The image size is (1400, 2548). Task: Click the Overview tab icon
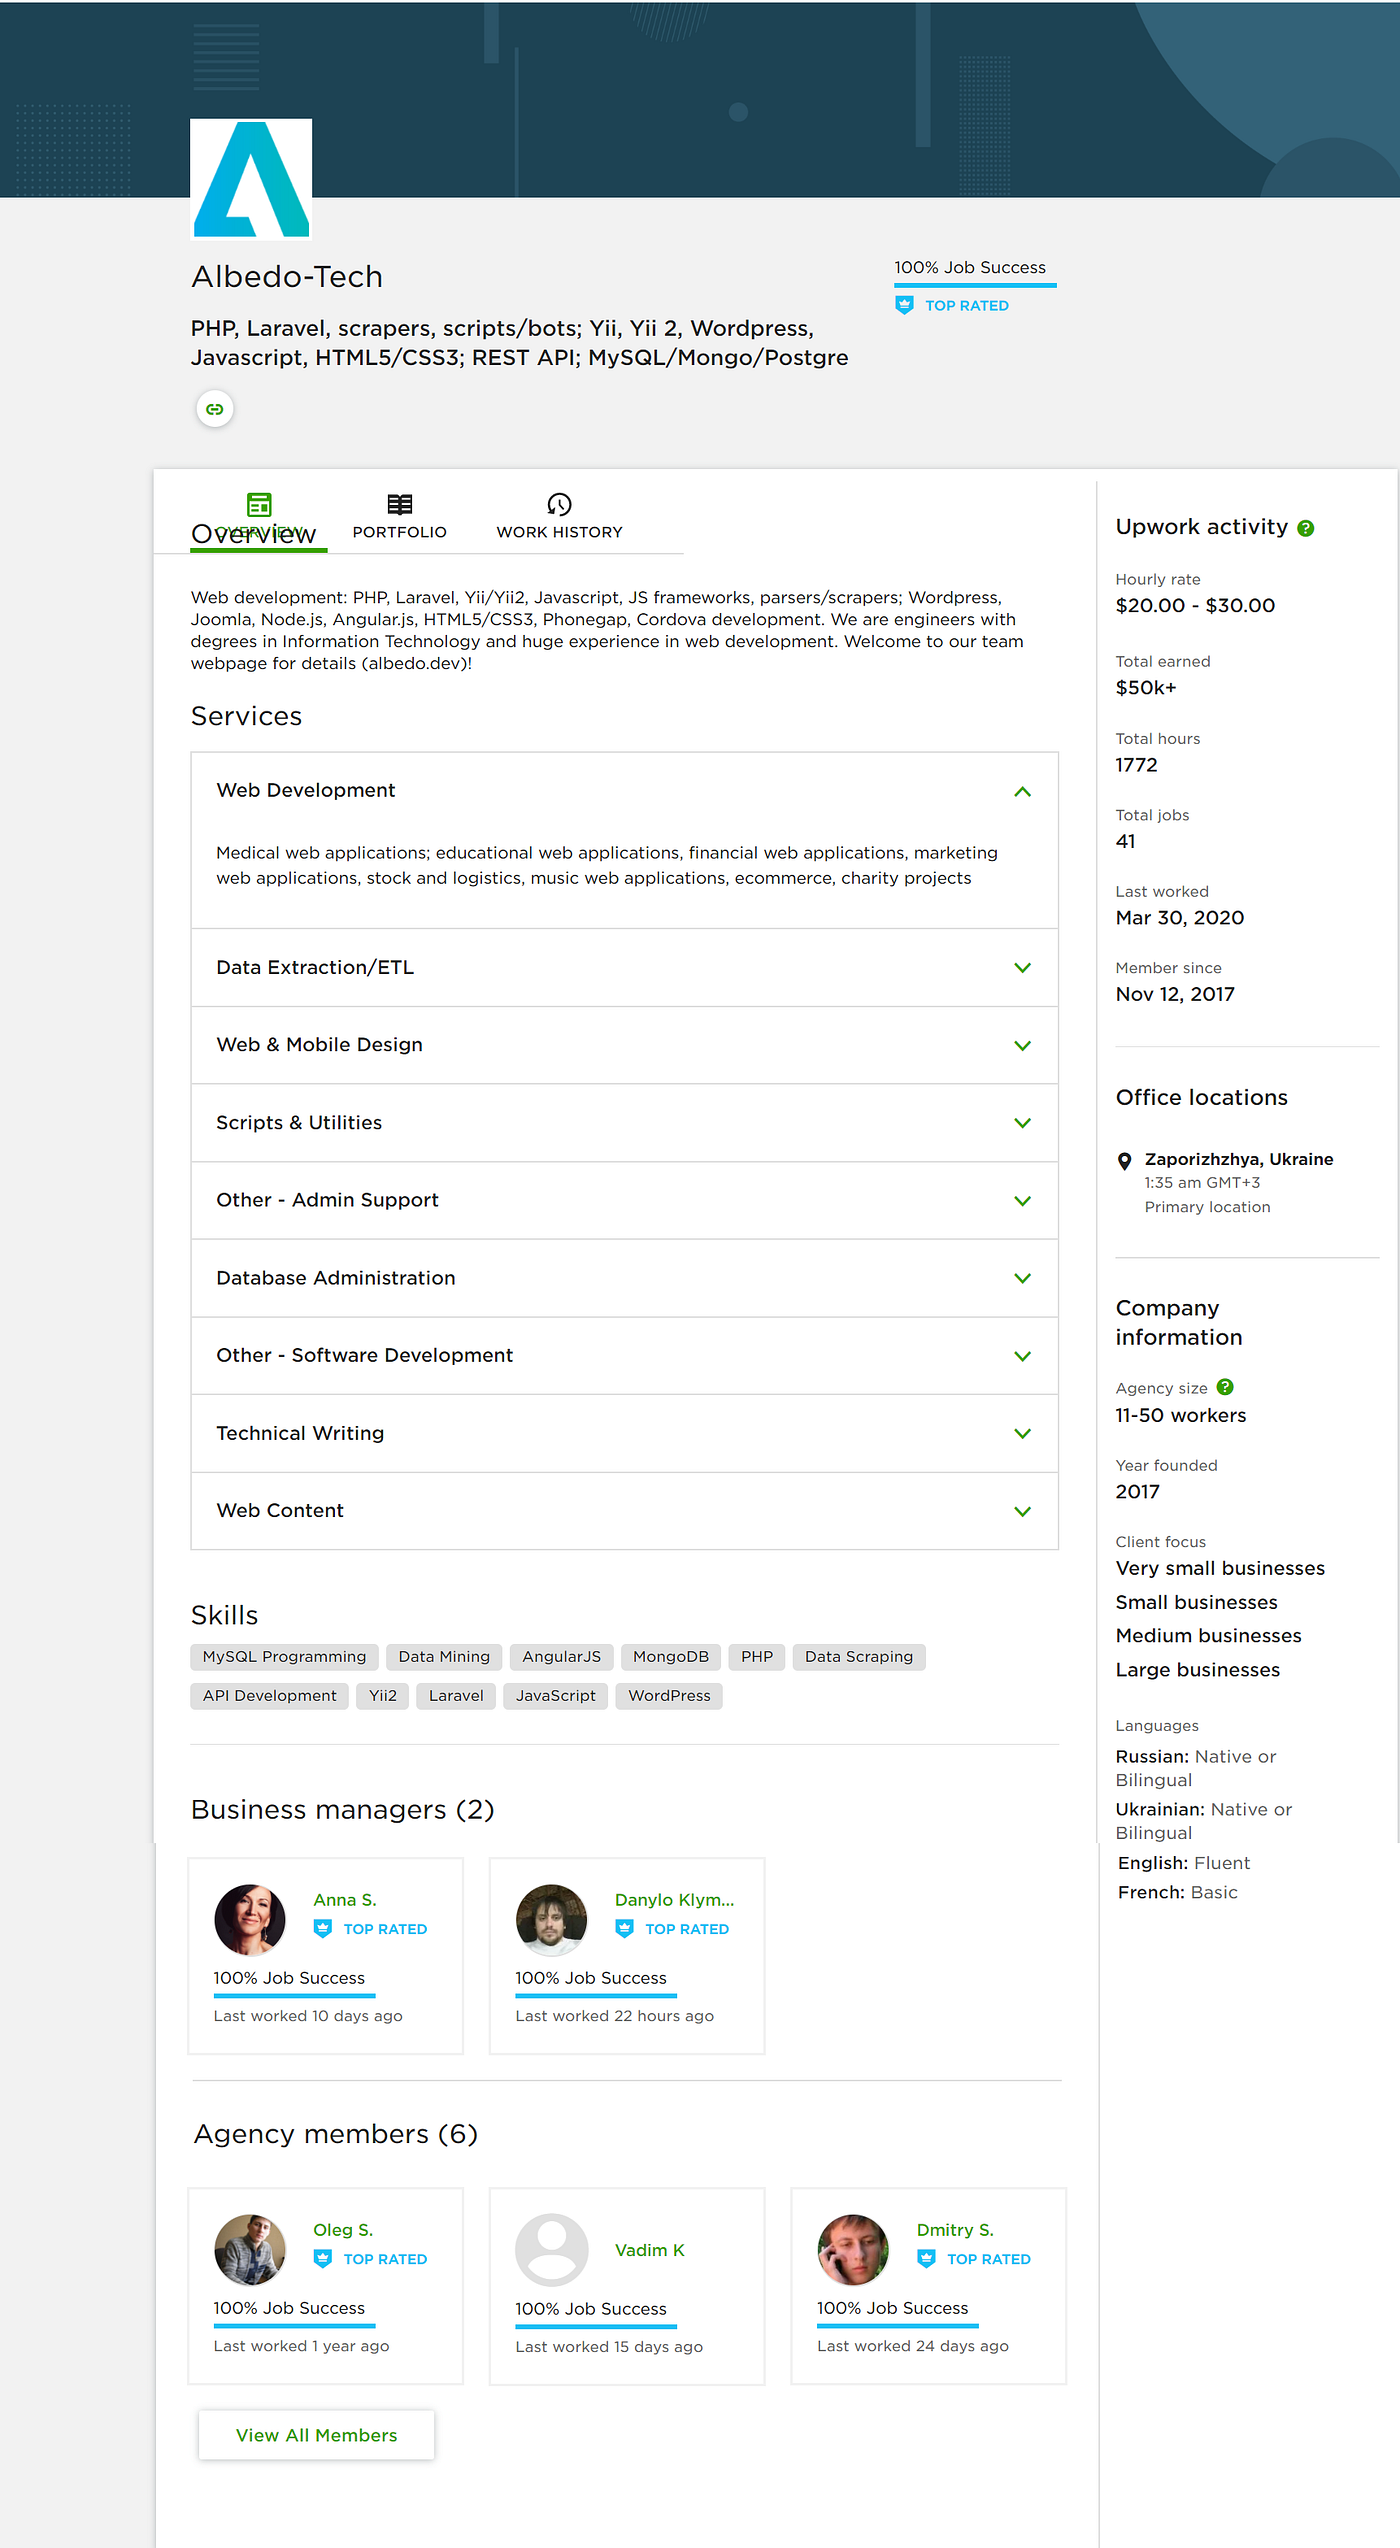pos(259,504)
